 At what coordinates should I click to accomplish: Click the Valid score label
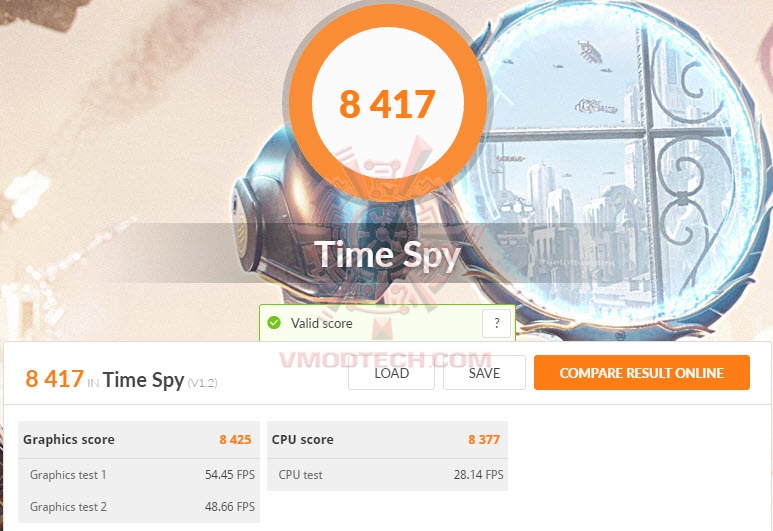tap(321, 323)
